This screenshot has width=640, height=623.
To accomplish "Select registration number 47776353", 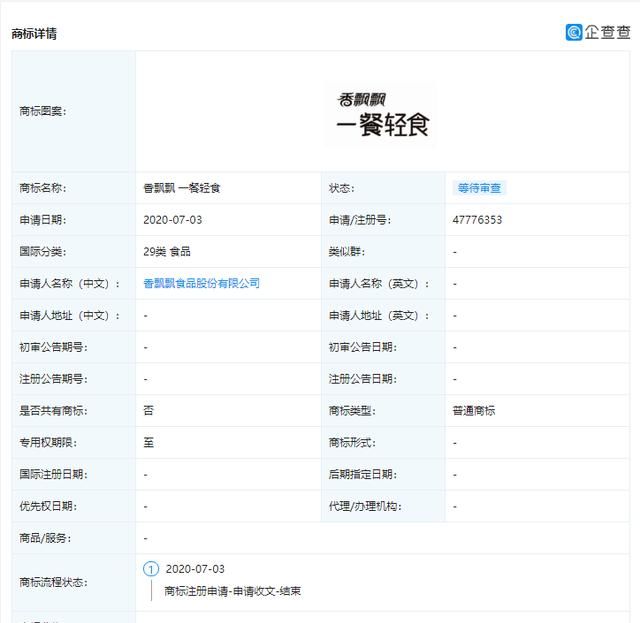I will [477, 220].
